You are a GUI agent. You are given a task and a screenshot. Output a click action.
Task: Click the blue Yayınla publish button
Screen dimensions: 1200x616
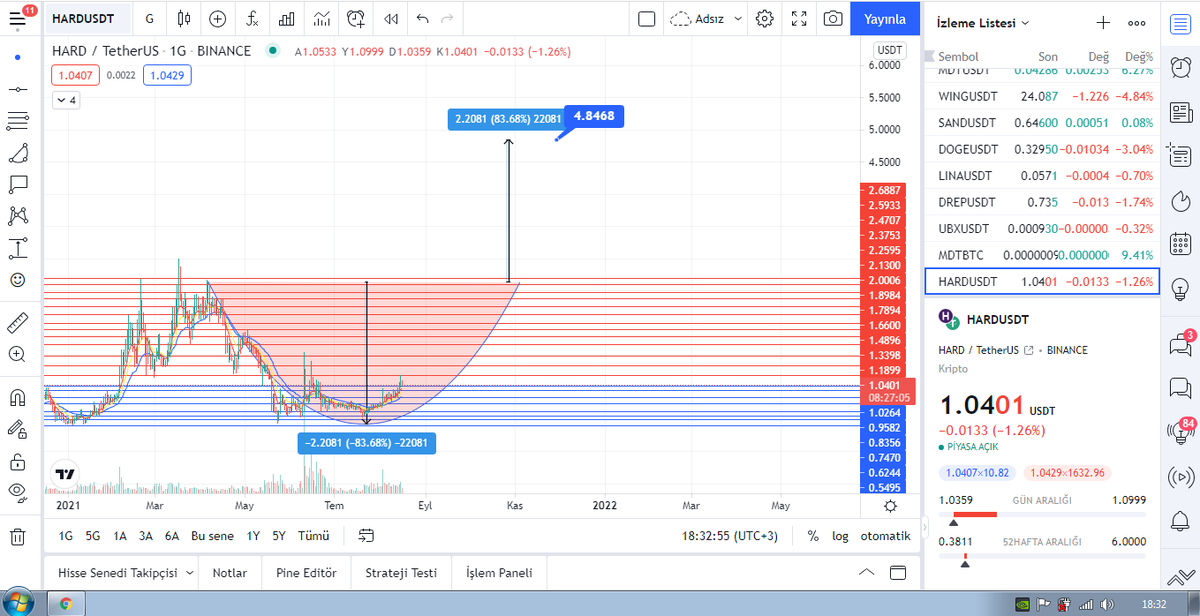[x=885, y=19]
